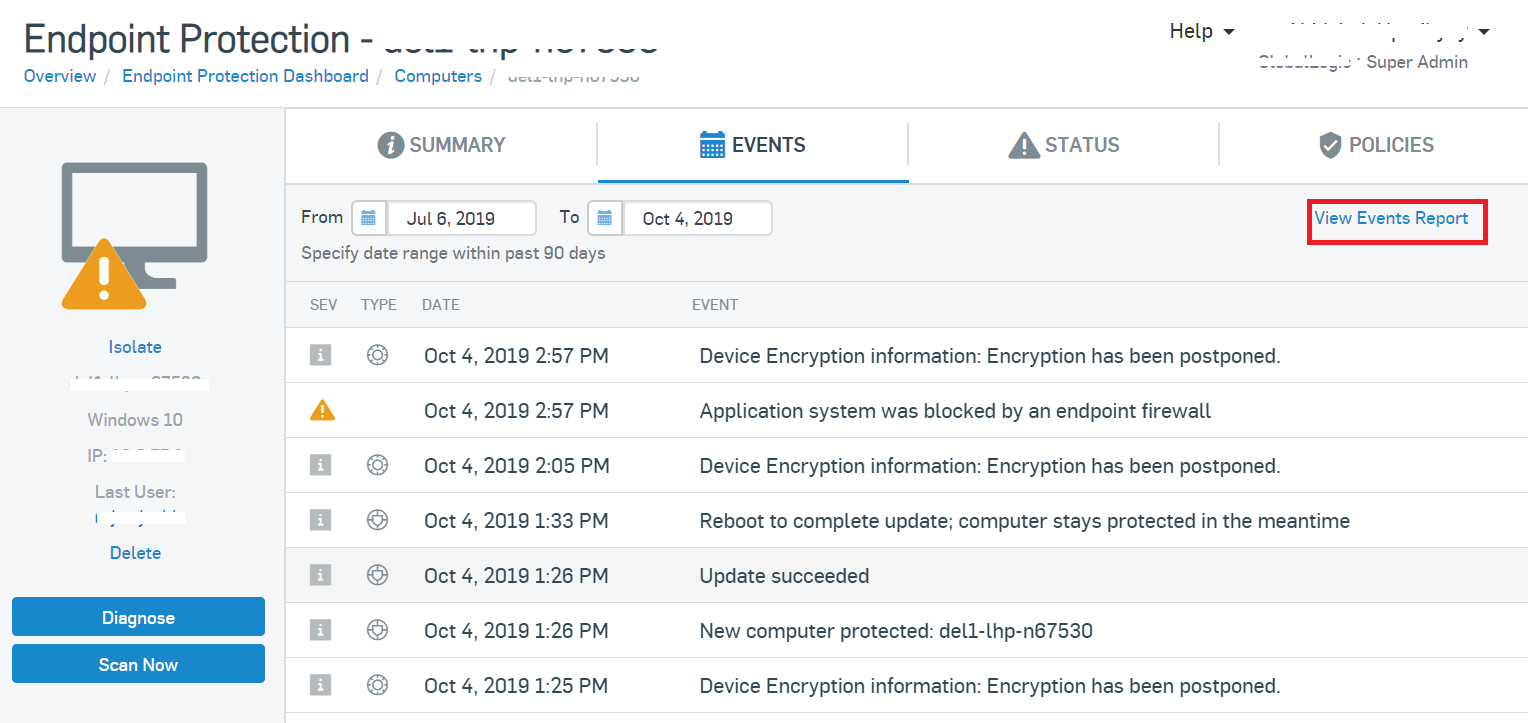Open Endpoint Protection Dashboard breadcrumb
Image resolution: width=1528 pixels, height=723 pixels.
(245, 76)
